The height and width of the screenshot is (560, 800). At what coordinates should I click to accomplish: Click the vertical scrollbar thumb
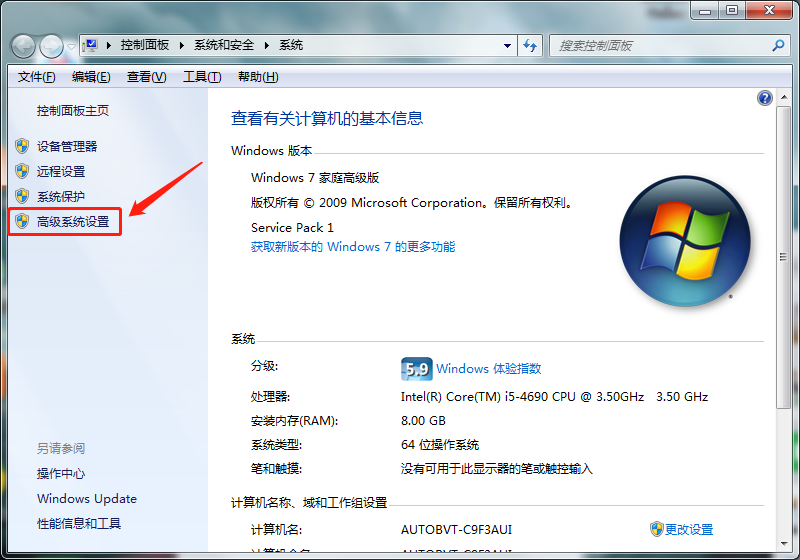coord(784,257)
